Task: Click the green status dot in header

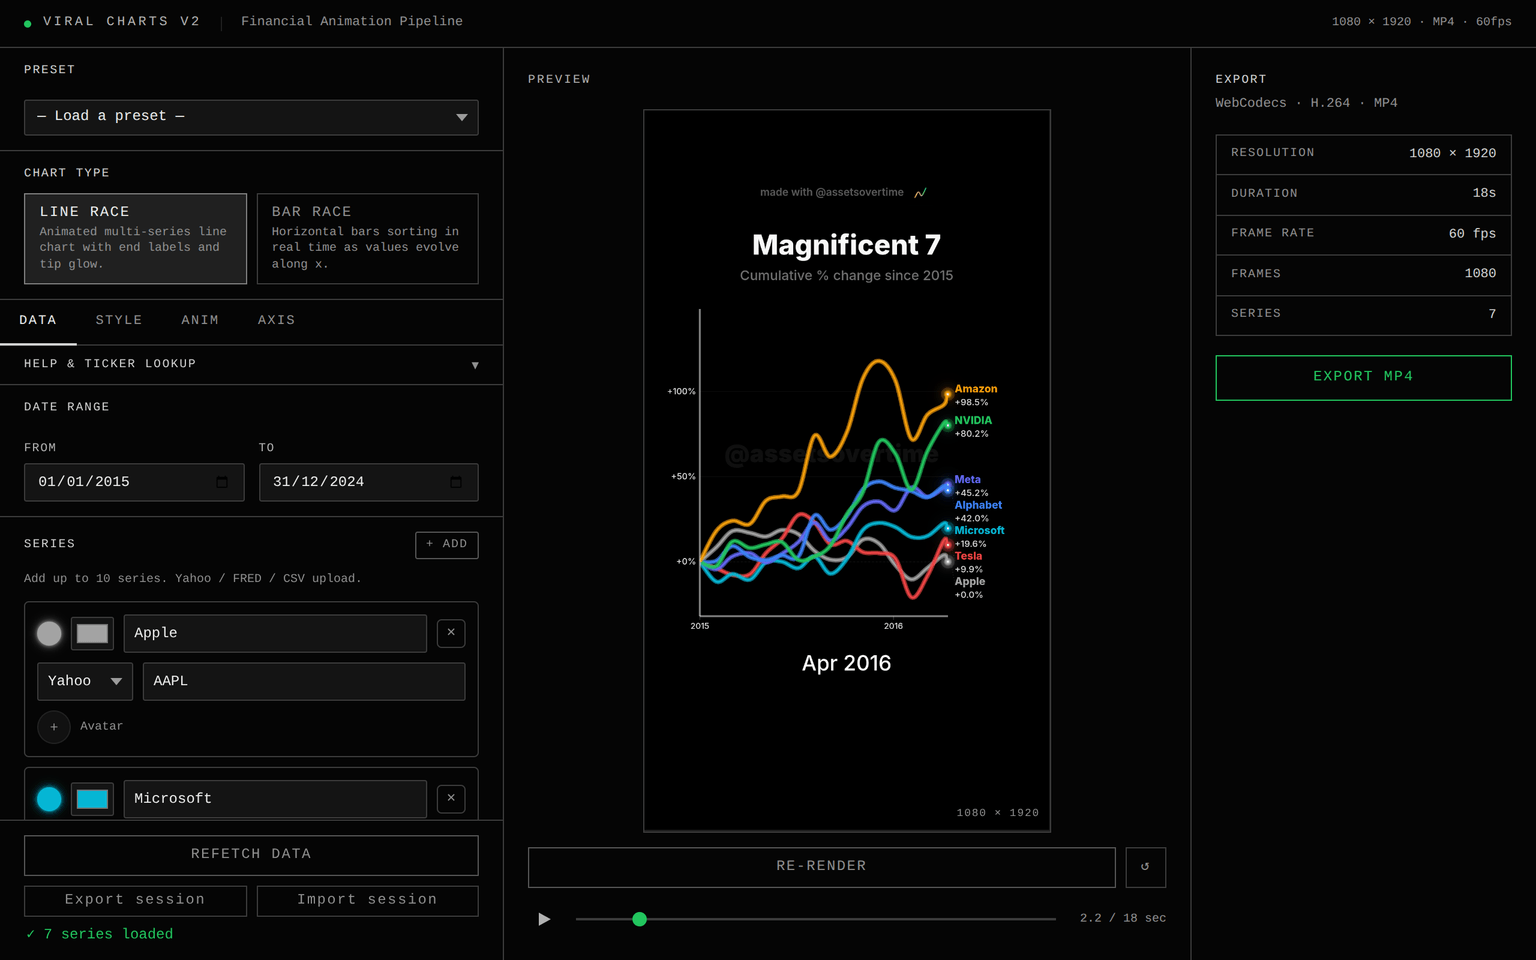Action: point(28,23)
